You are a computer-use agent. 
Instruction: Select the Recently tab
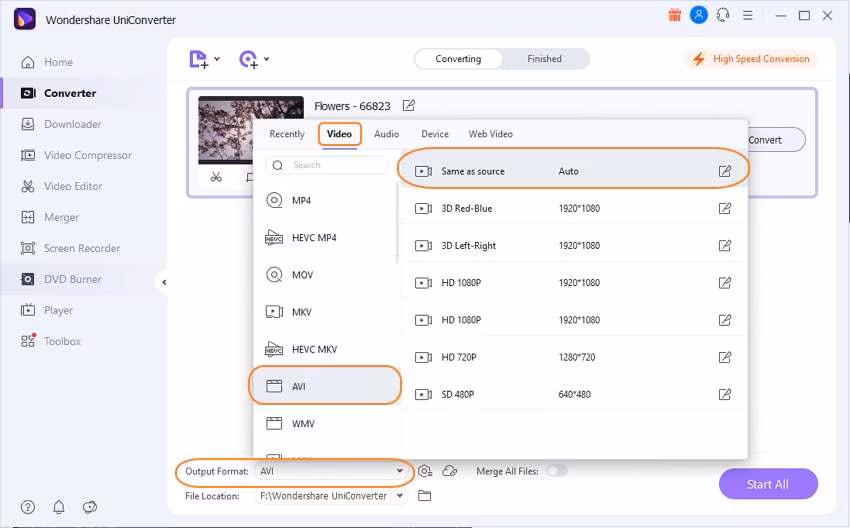pyautogui.click(x=287, y=134)
